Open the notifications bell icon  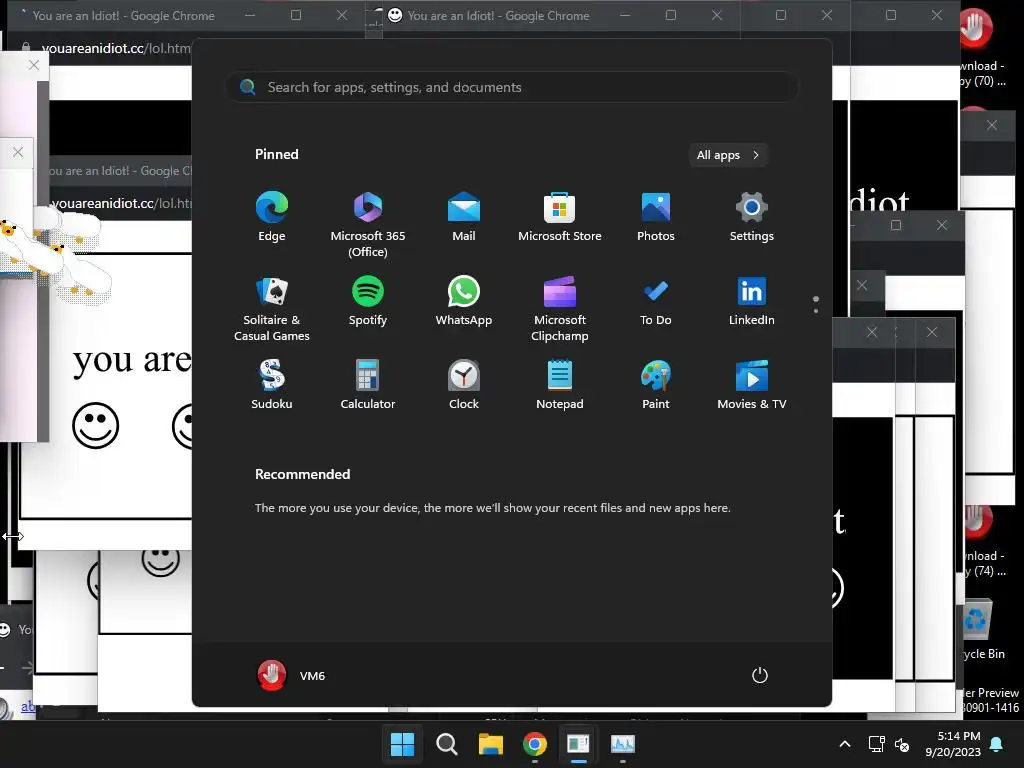997,744
